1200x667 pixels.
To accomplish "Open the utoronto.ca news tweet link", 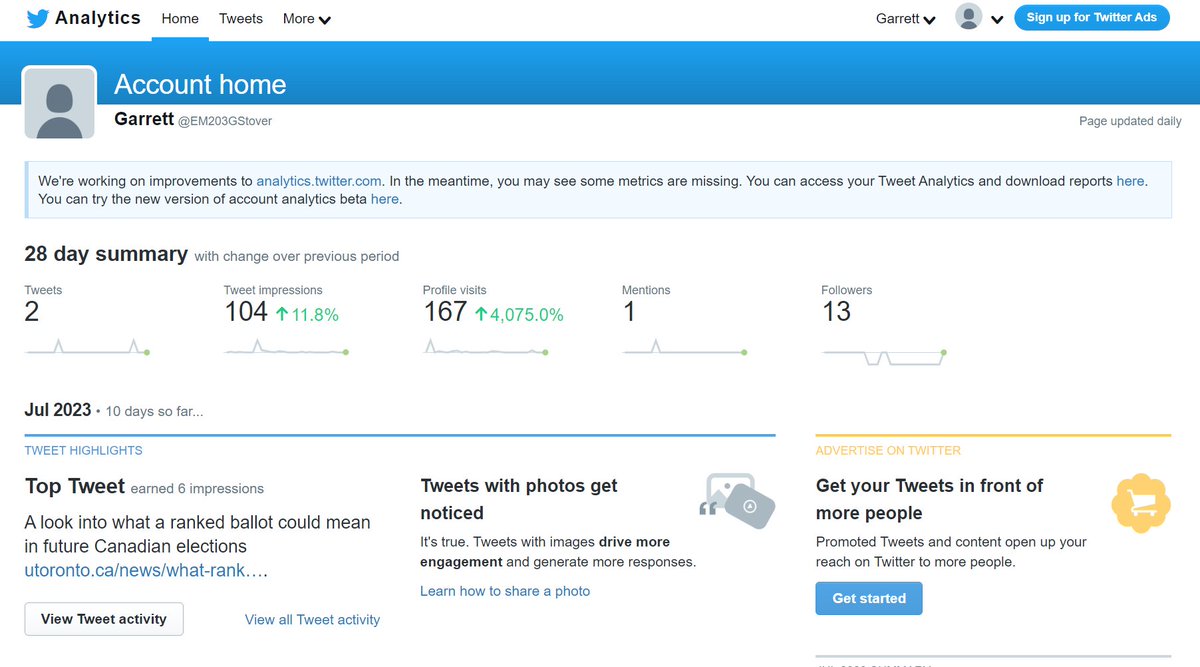I will coord(146,571).
